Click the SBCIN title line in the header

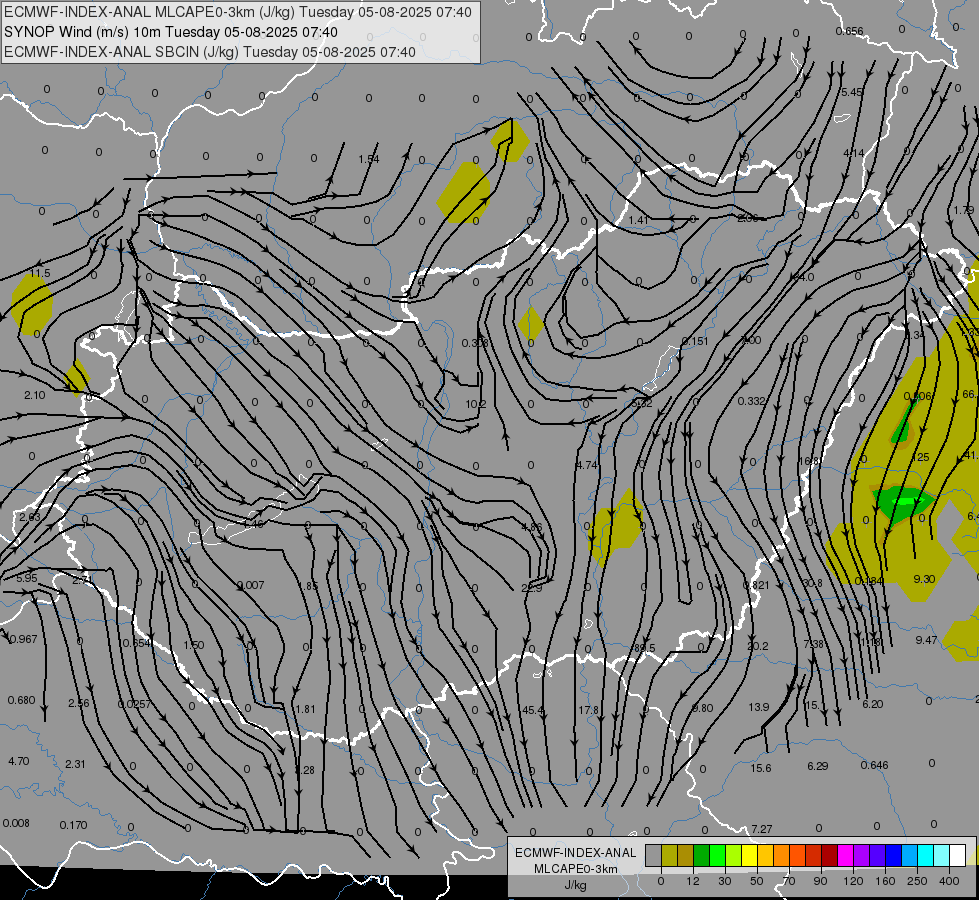(x=210, y=52)
